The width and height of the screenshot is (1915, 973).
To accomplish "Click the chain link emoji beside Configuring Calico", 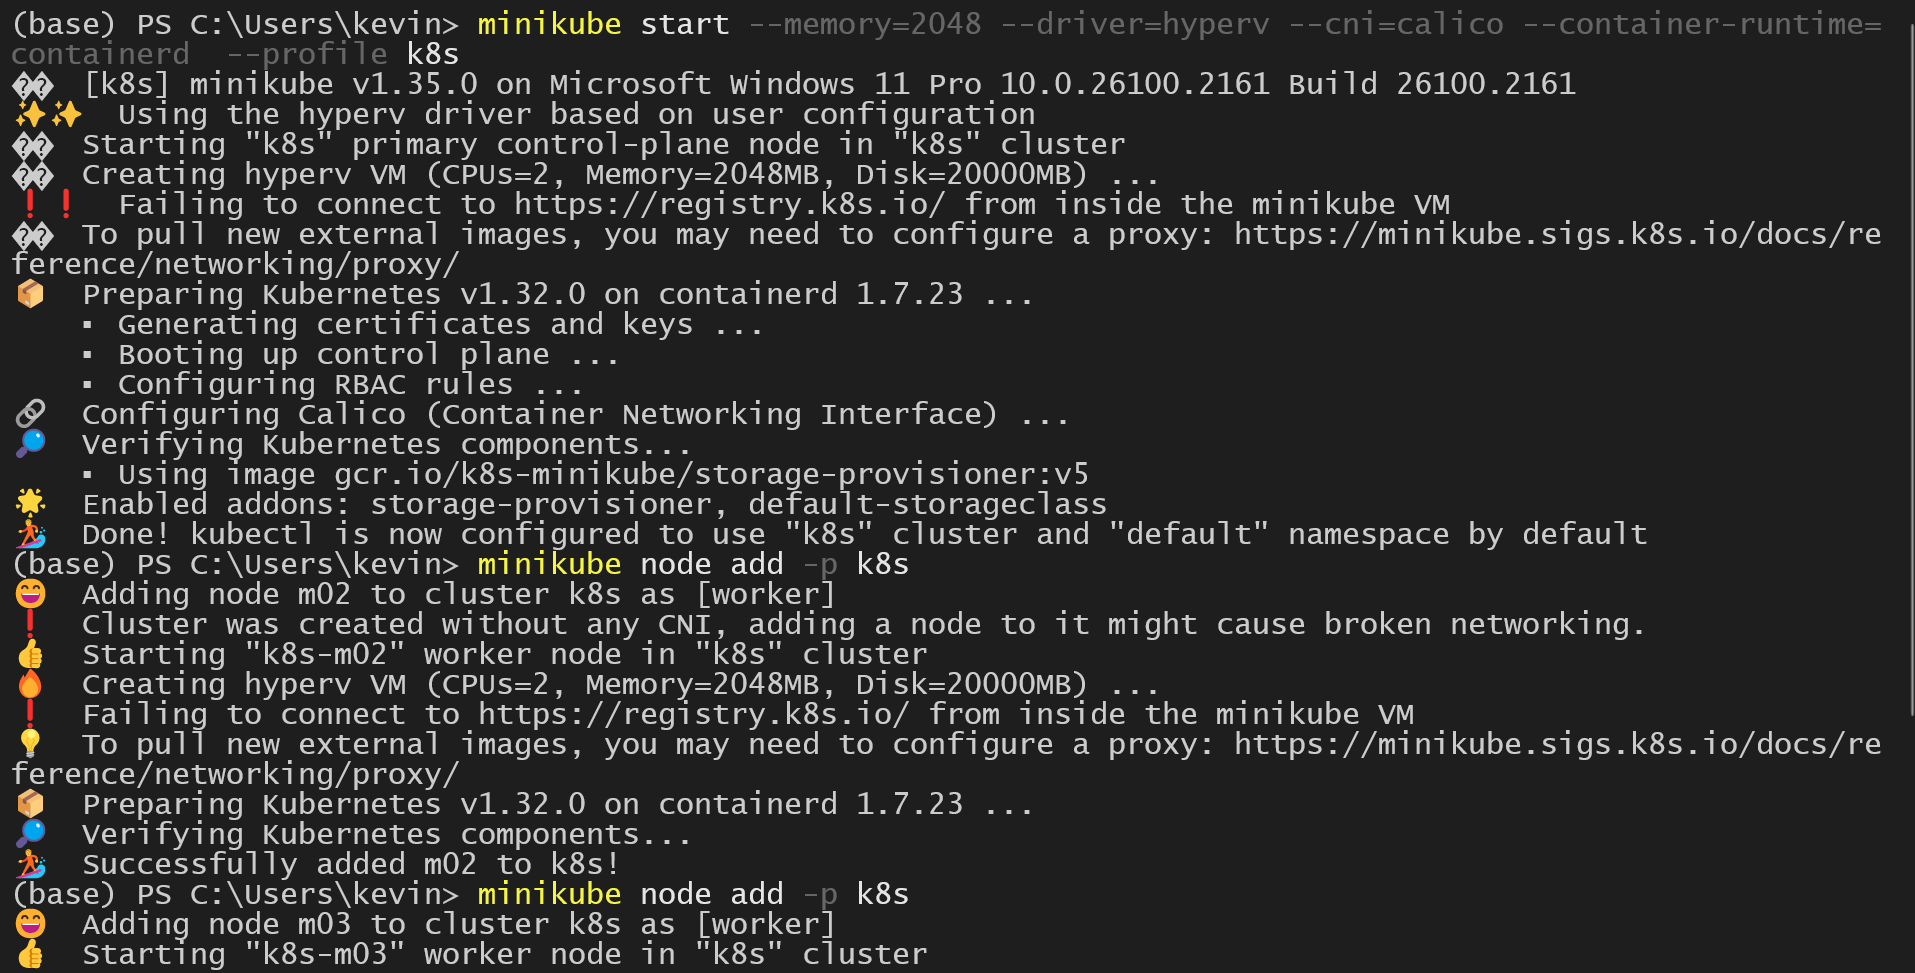I will (x=30, y=414).
